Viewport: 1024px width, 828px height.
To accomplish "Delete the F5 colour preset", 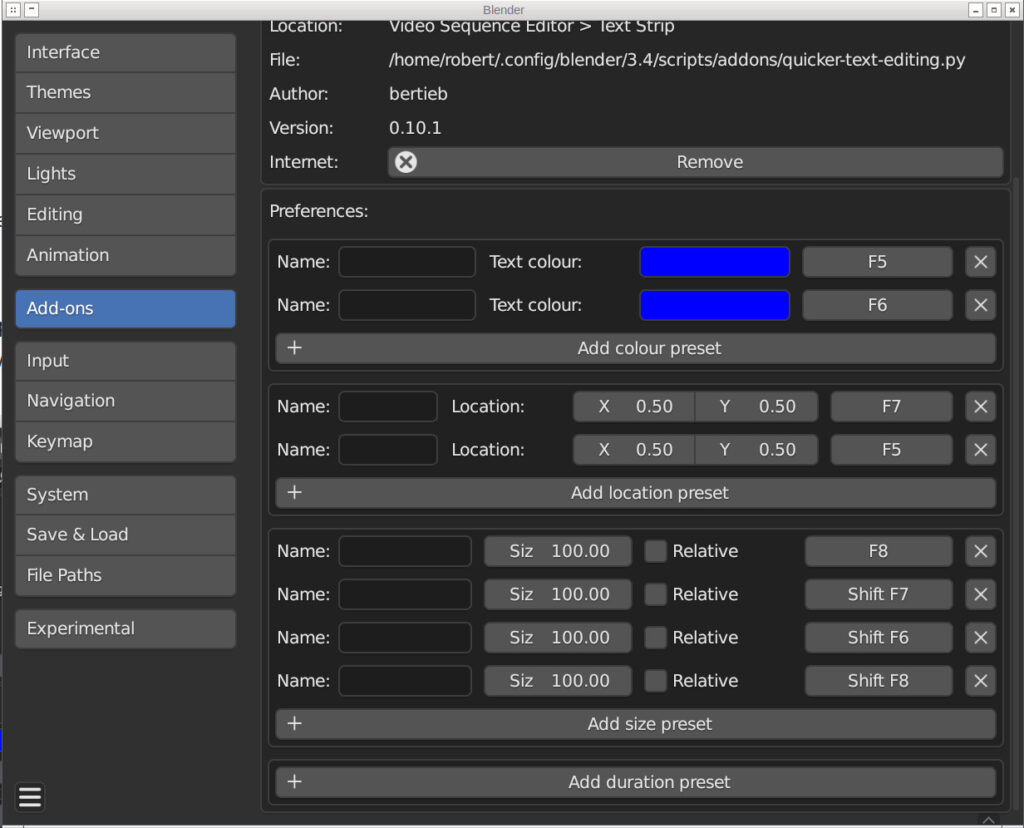I will pos(980,262).
